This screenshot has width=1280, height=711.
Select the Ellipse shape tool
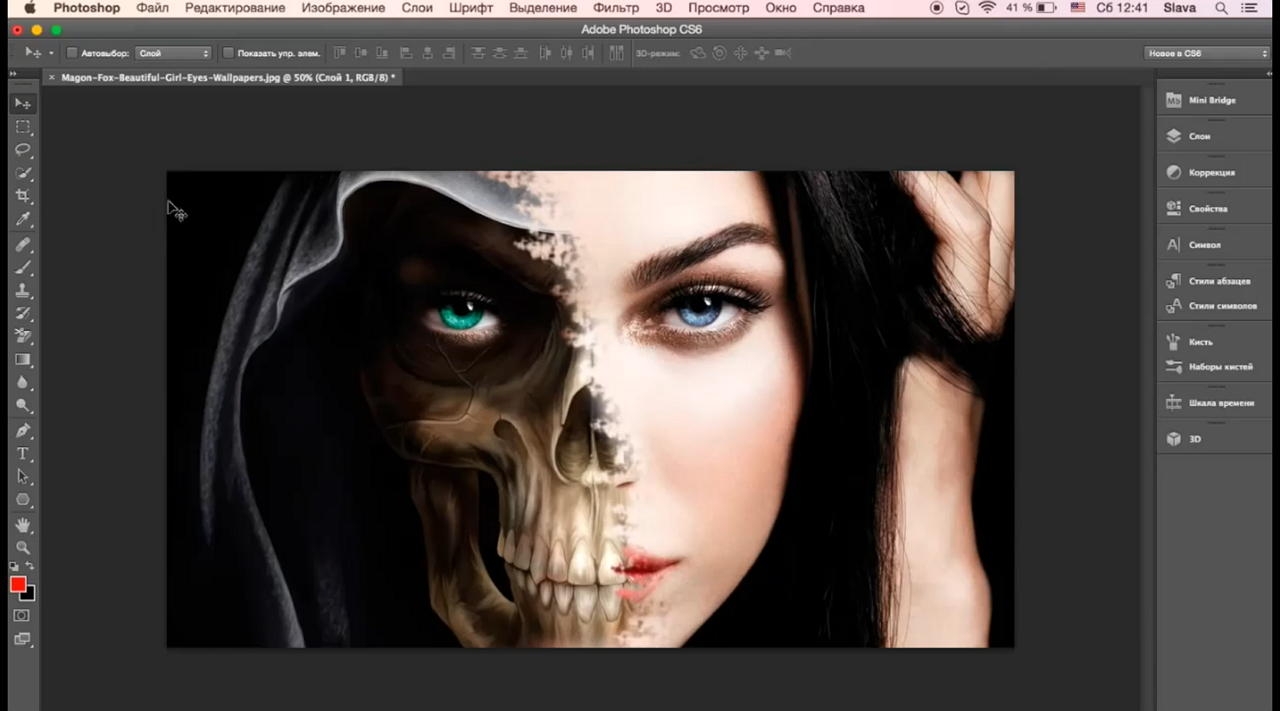tap(22, 500)
